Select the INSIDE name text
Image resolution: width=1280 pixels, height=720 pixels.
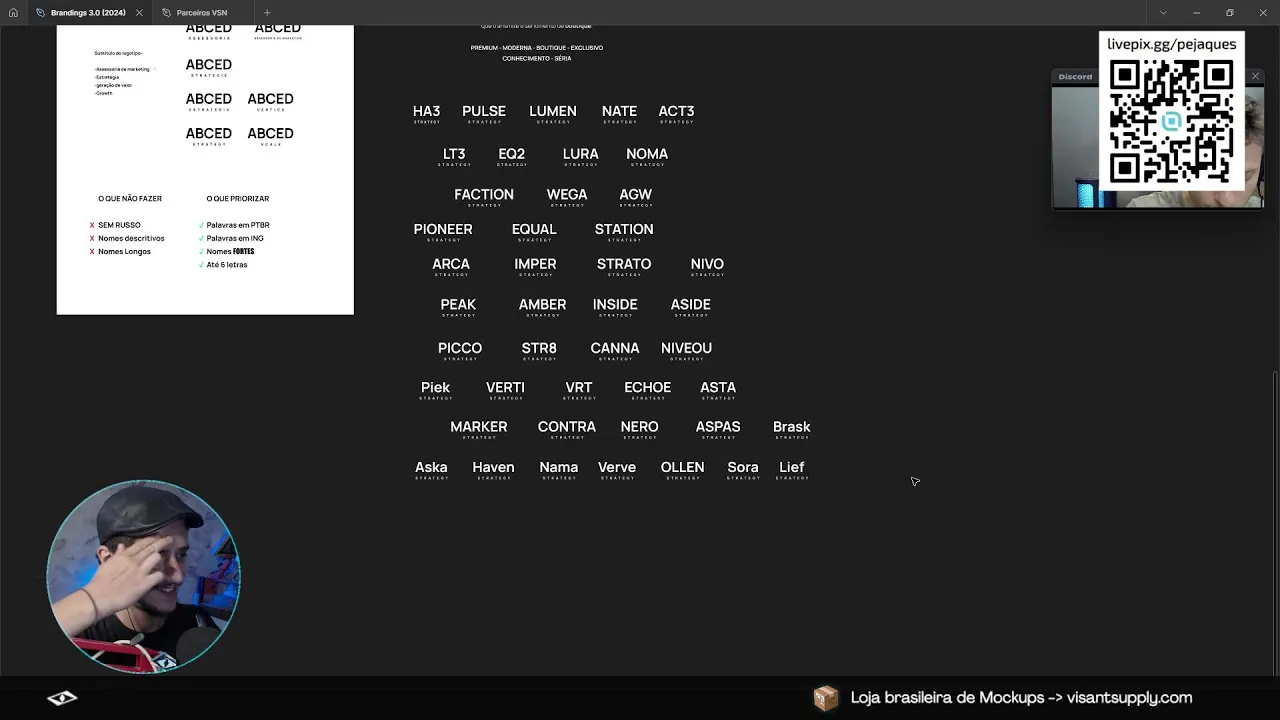point(615,305)
